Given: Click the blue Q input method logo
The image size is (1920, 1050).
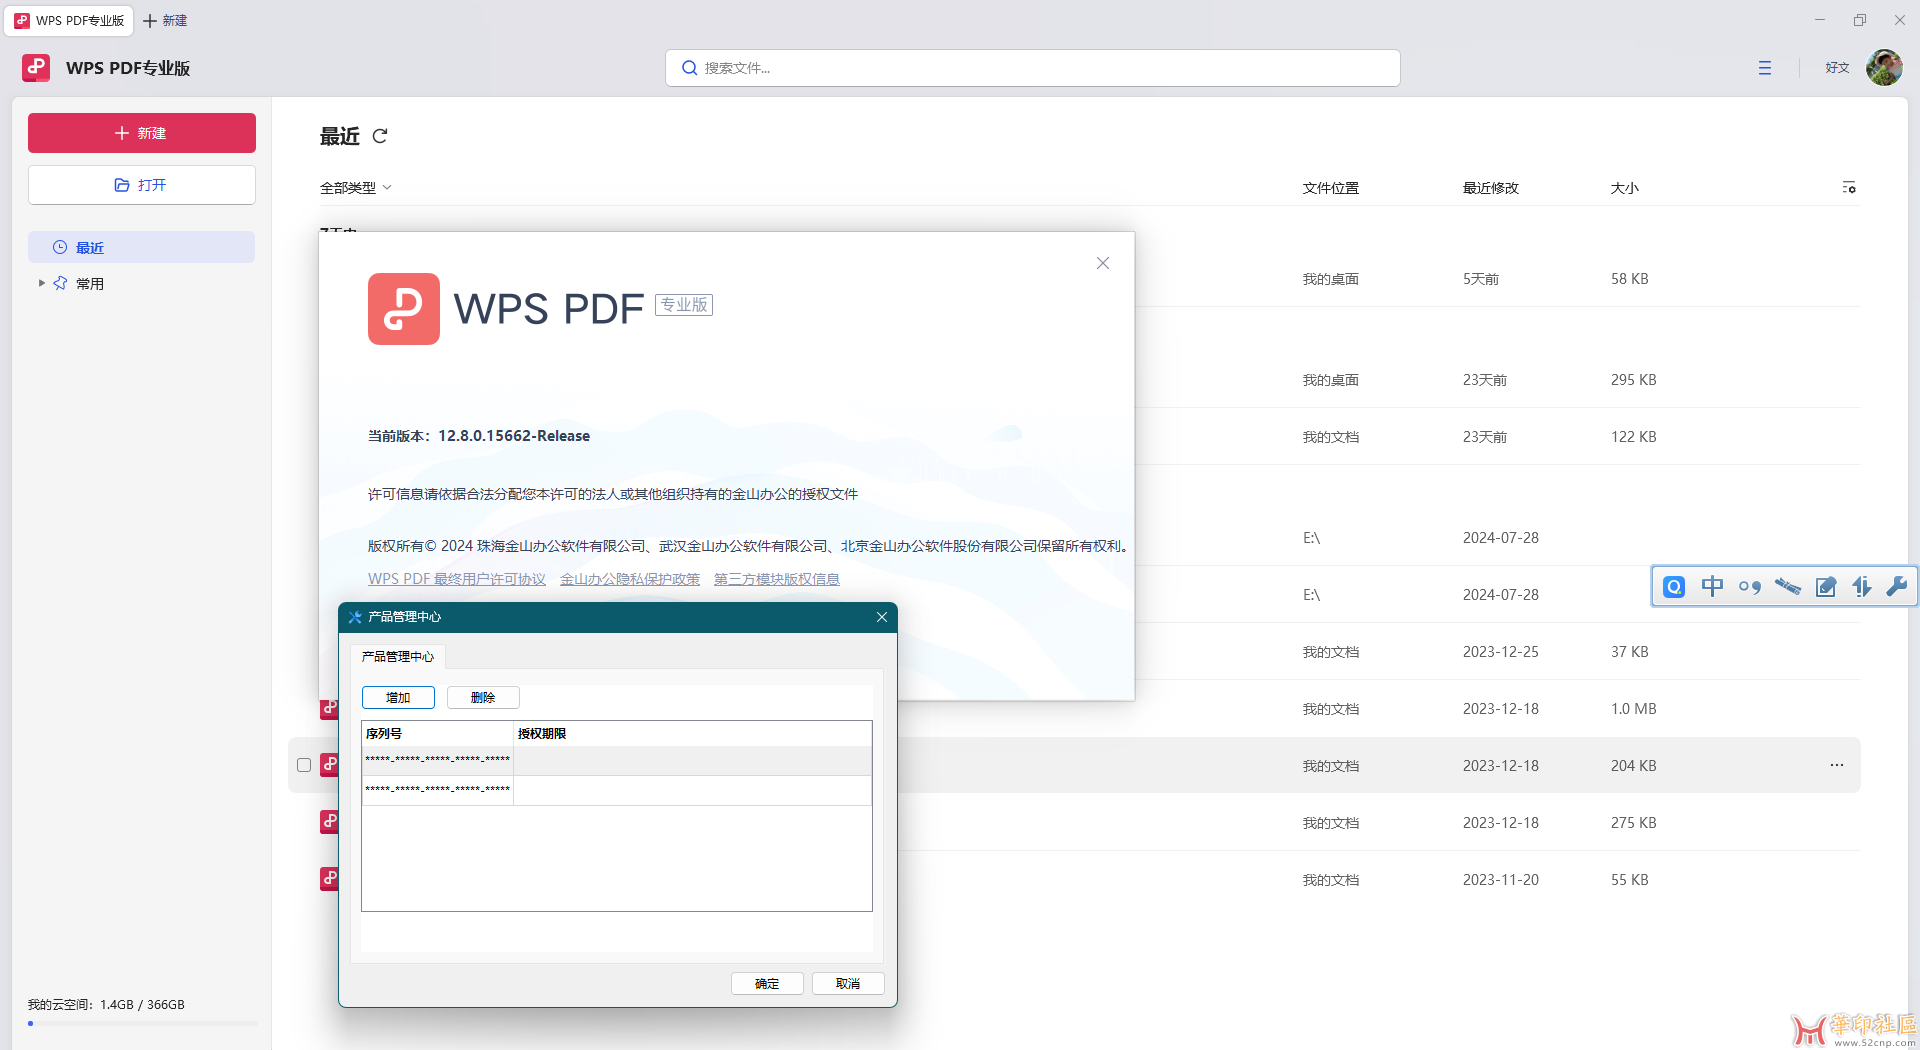Looking at the screenshot, I should (1674, 587).
